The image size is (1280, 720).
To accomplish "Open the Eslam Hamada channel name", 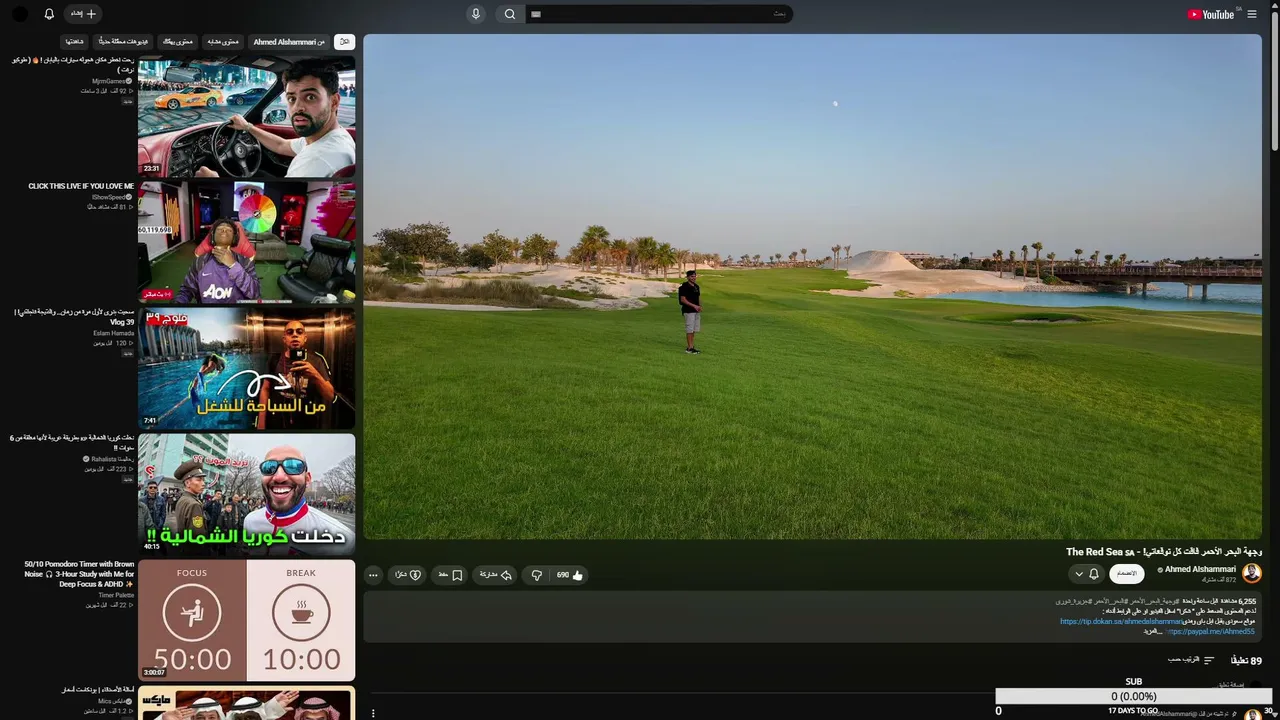I will tap(114, 333).
